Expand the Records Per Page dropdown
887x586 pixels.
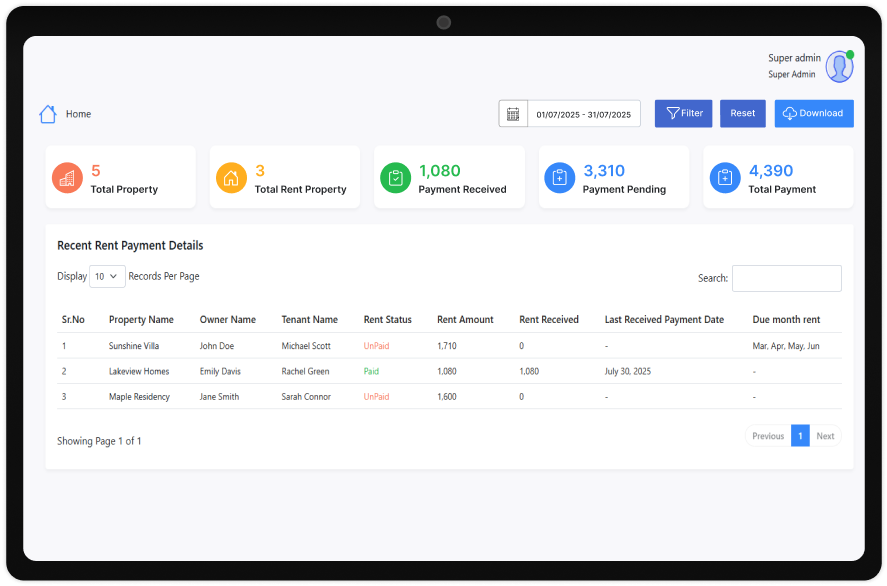(x=107, y=276)
